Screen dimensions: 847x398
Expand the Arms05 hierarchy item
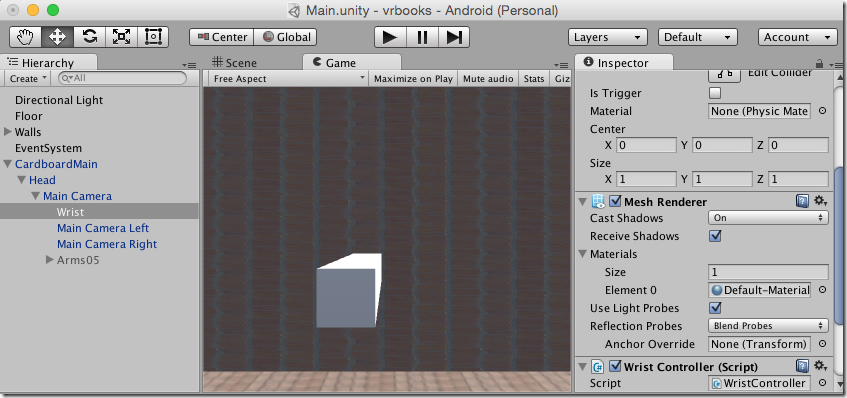tap(50, 260)
